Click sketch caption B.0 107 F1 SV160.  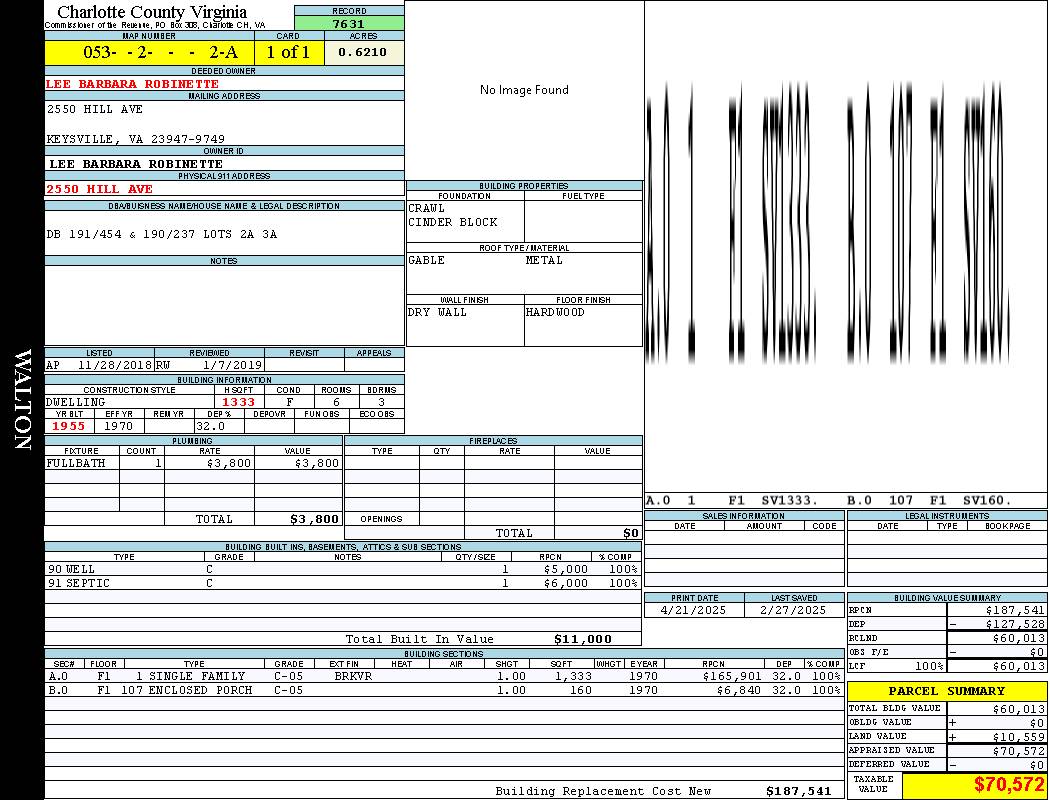929,500
